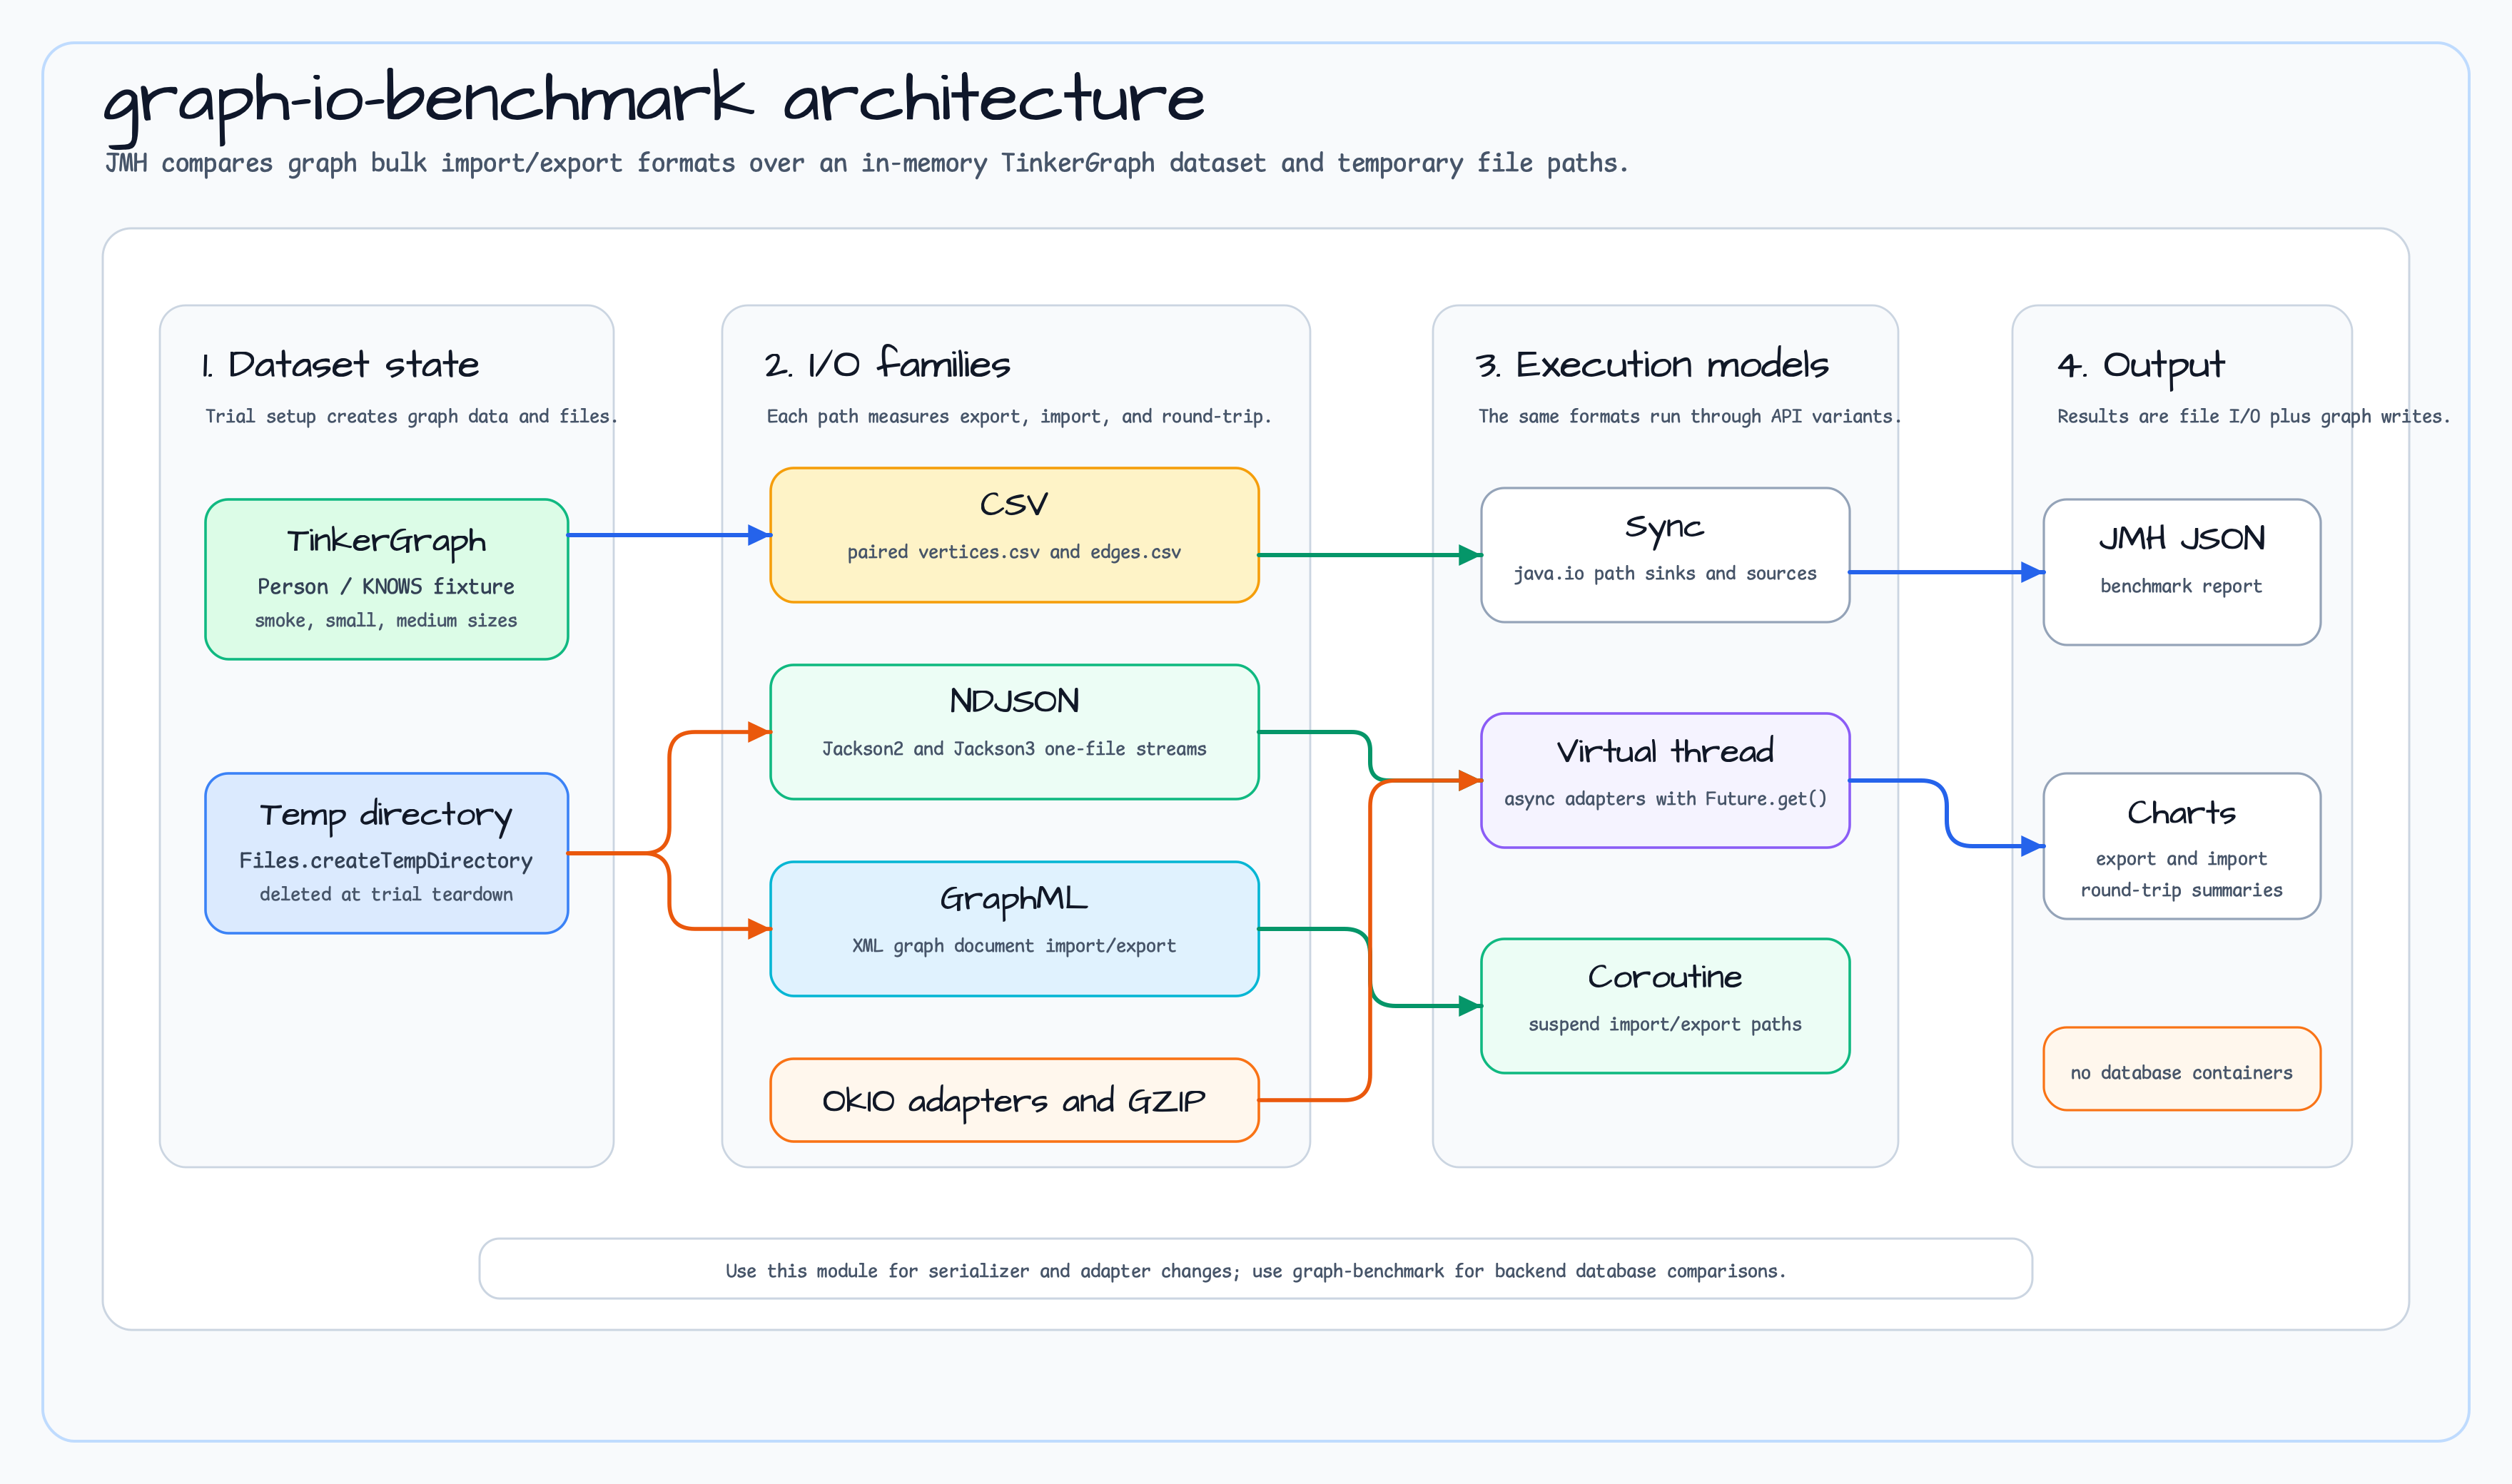Click 'Jackson2 and Jackson3 one-file streams' text

point(1014,749)
